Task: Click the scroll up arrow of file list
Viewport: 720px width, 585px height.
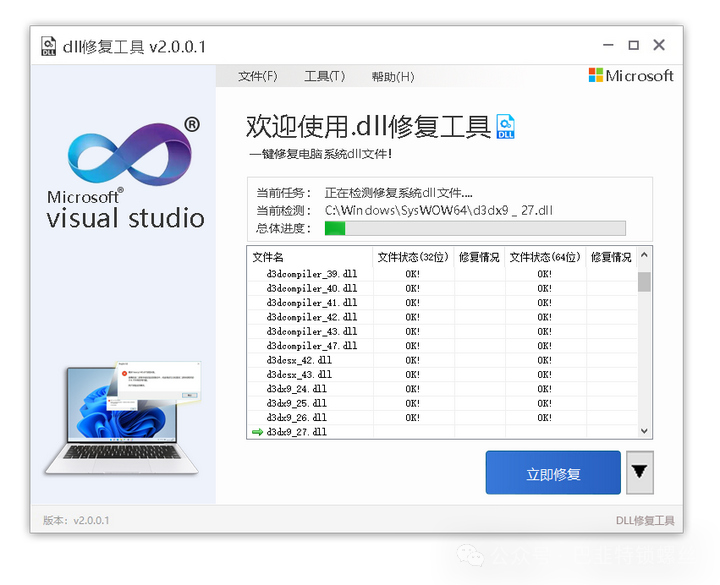Action: tap(644, 255)
